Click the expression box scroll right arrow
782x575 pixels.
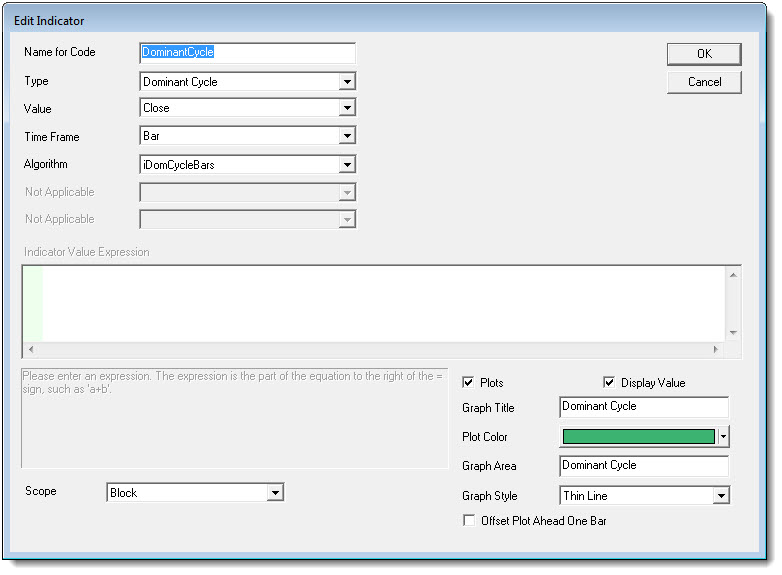(714, 350)
